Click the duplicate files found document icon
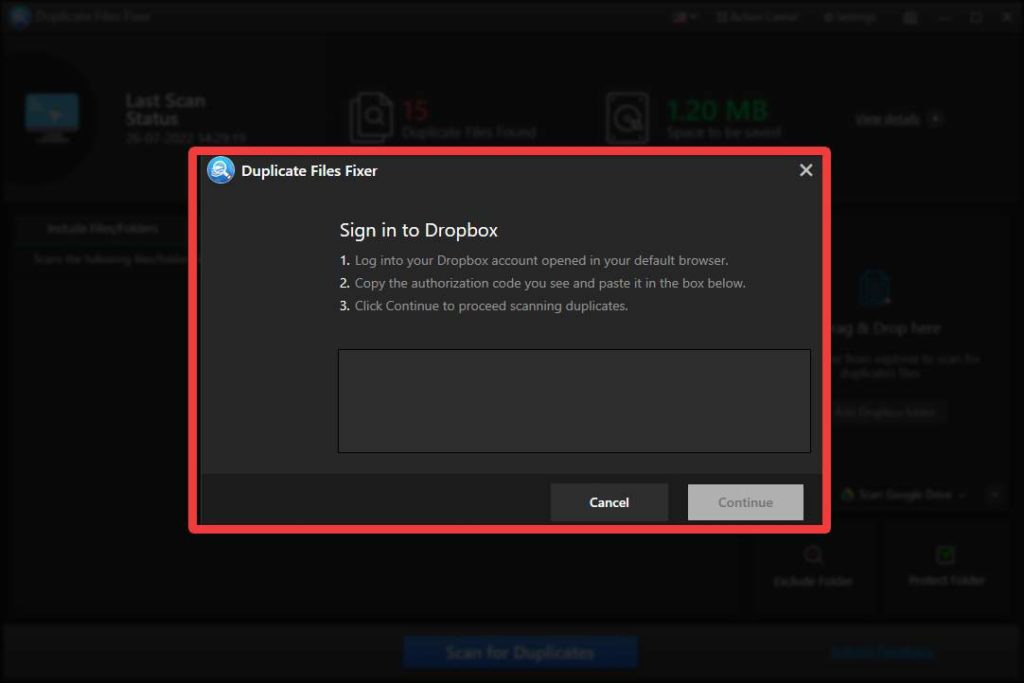 (x=371, y=118)
